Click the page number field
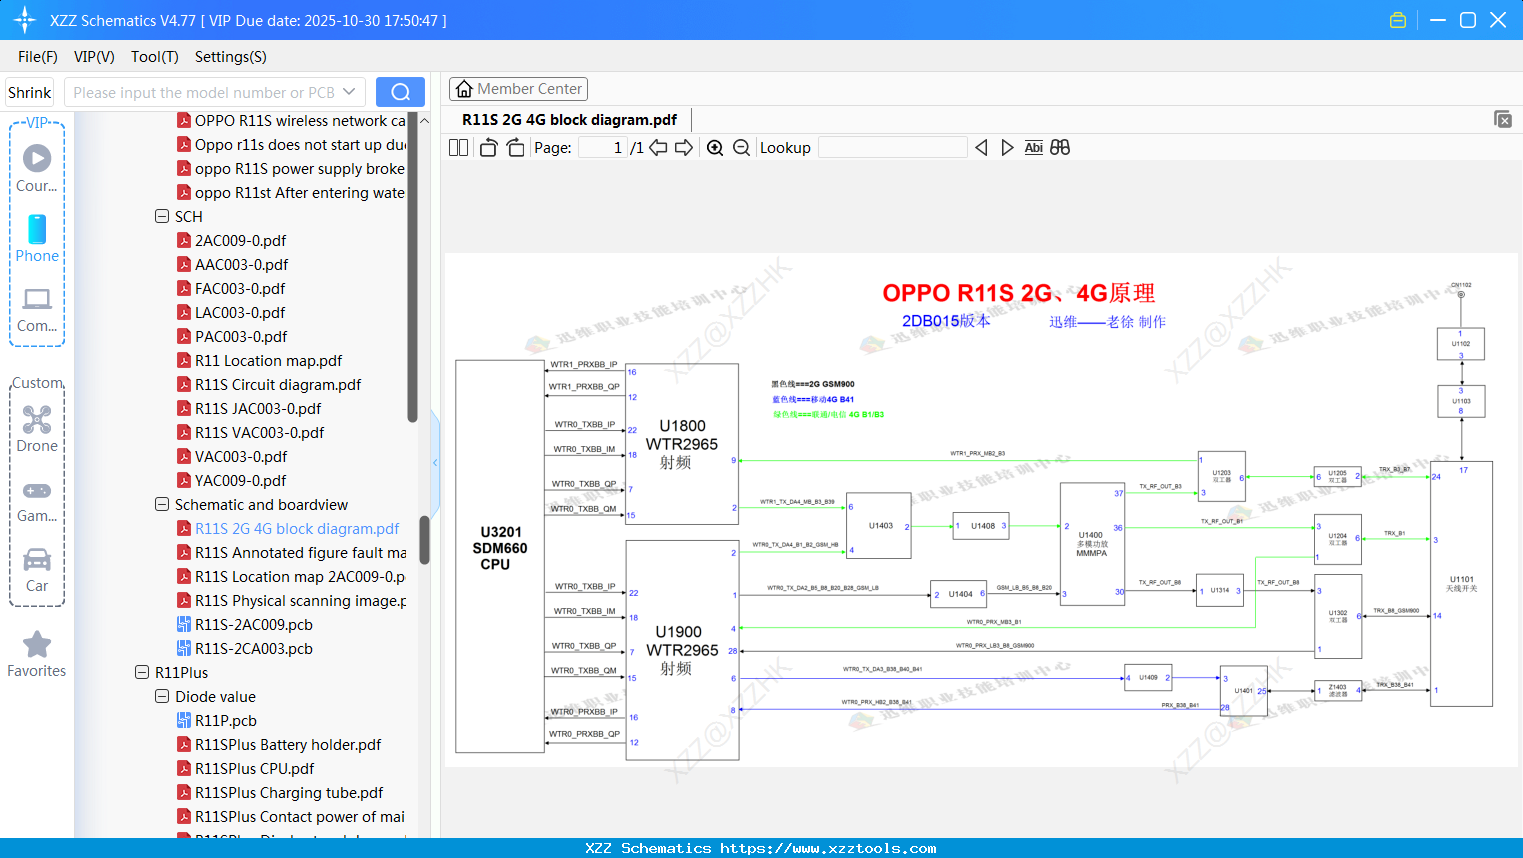Image resolution: width=1523 pixels, height=858 pixels. (602, 148)
